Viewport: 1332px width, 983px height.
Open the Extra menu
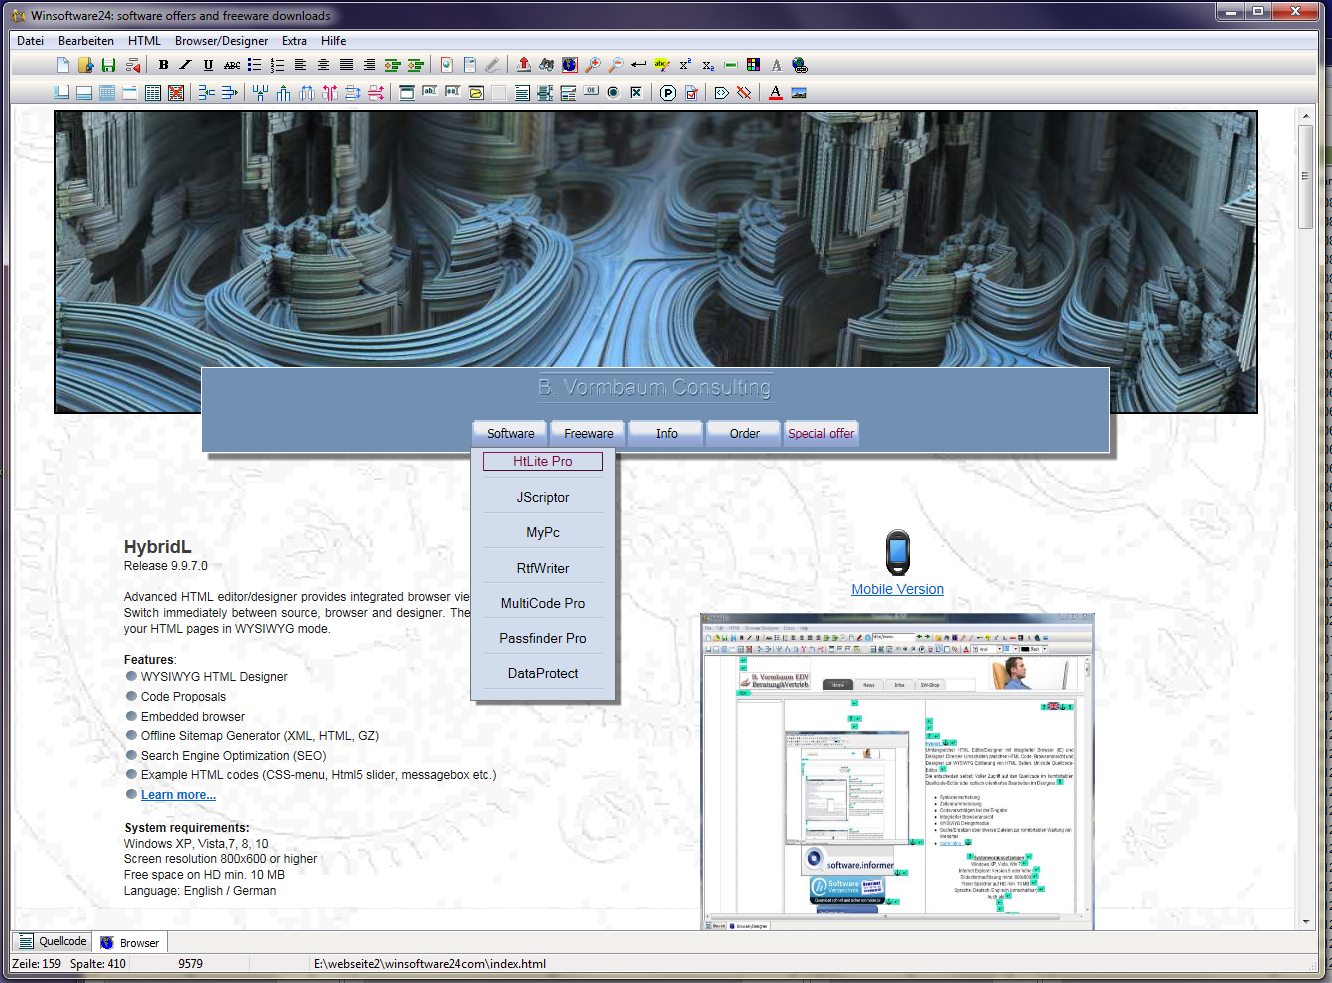(294, 41)
